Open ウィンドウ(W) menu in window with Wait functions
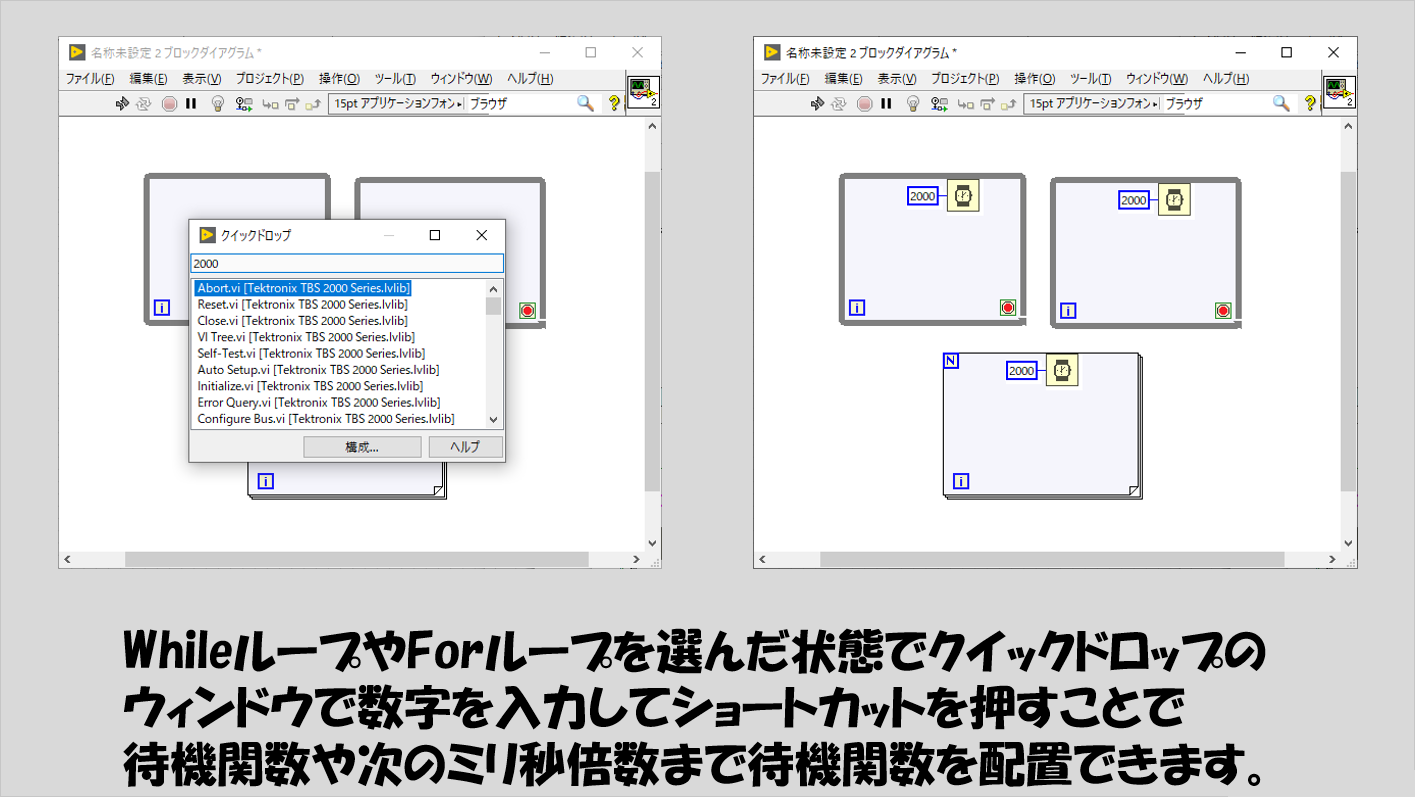This screenshot has width=1415, height=797. tap(1156, 79)
